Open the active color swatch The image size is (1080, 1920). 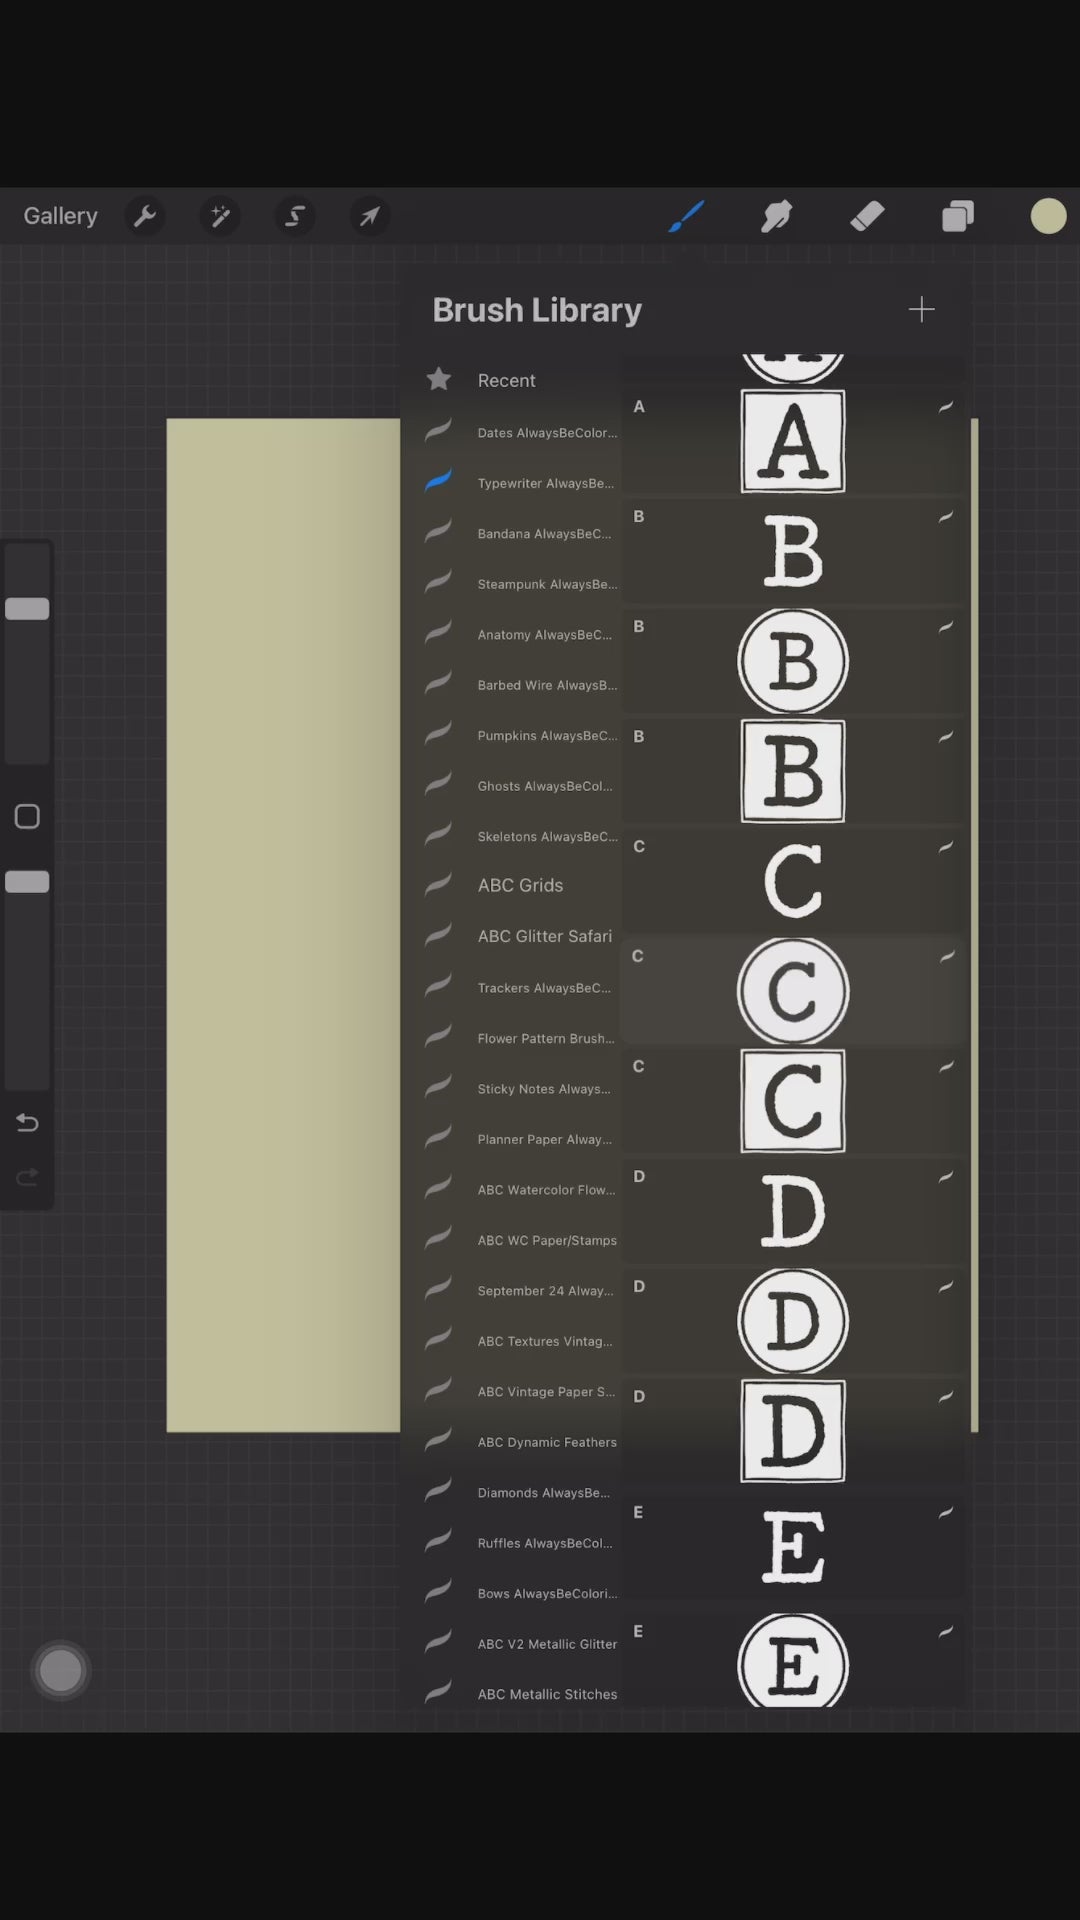[x=1048, y=216]
